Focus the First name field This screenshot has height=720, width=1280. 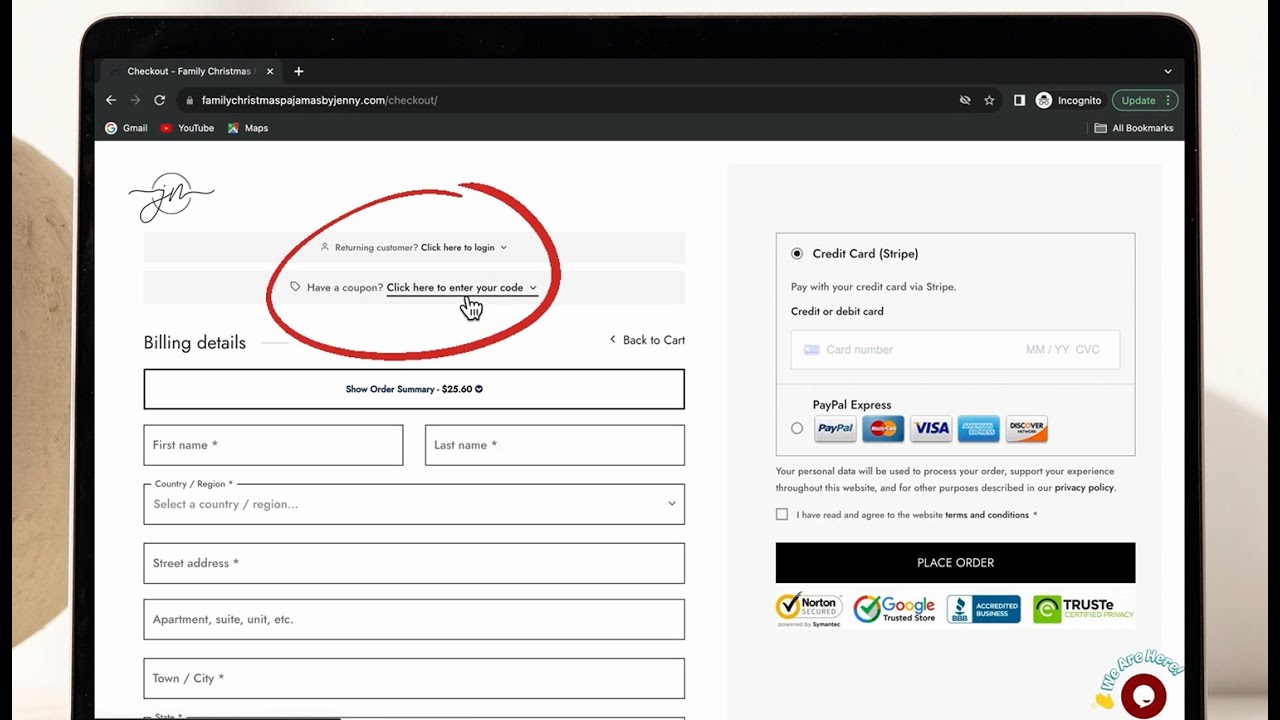pyautogui.click(x=273, y=445)
